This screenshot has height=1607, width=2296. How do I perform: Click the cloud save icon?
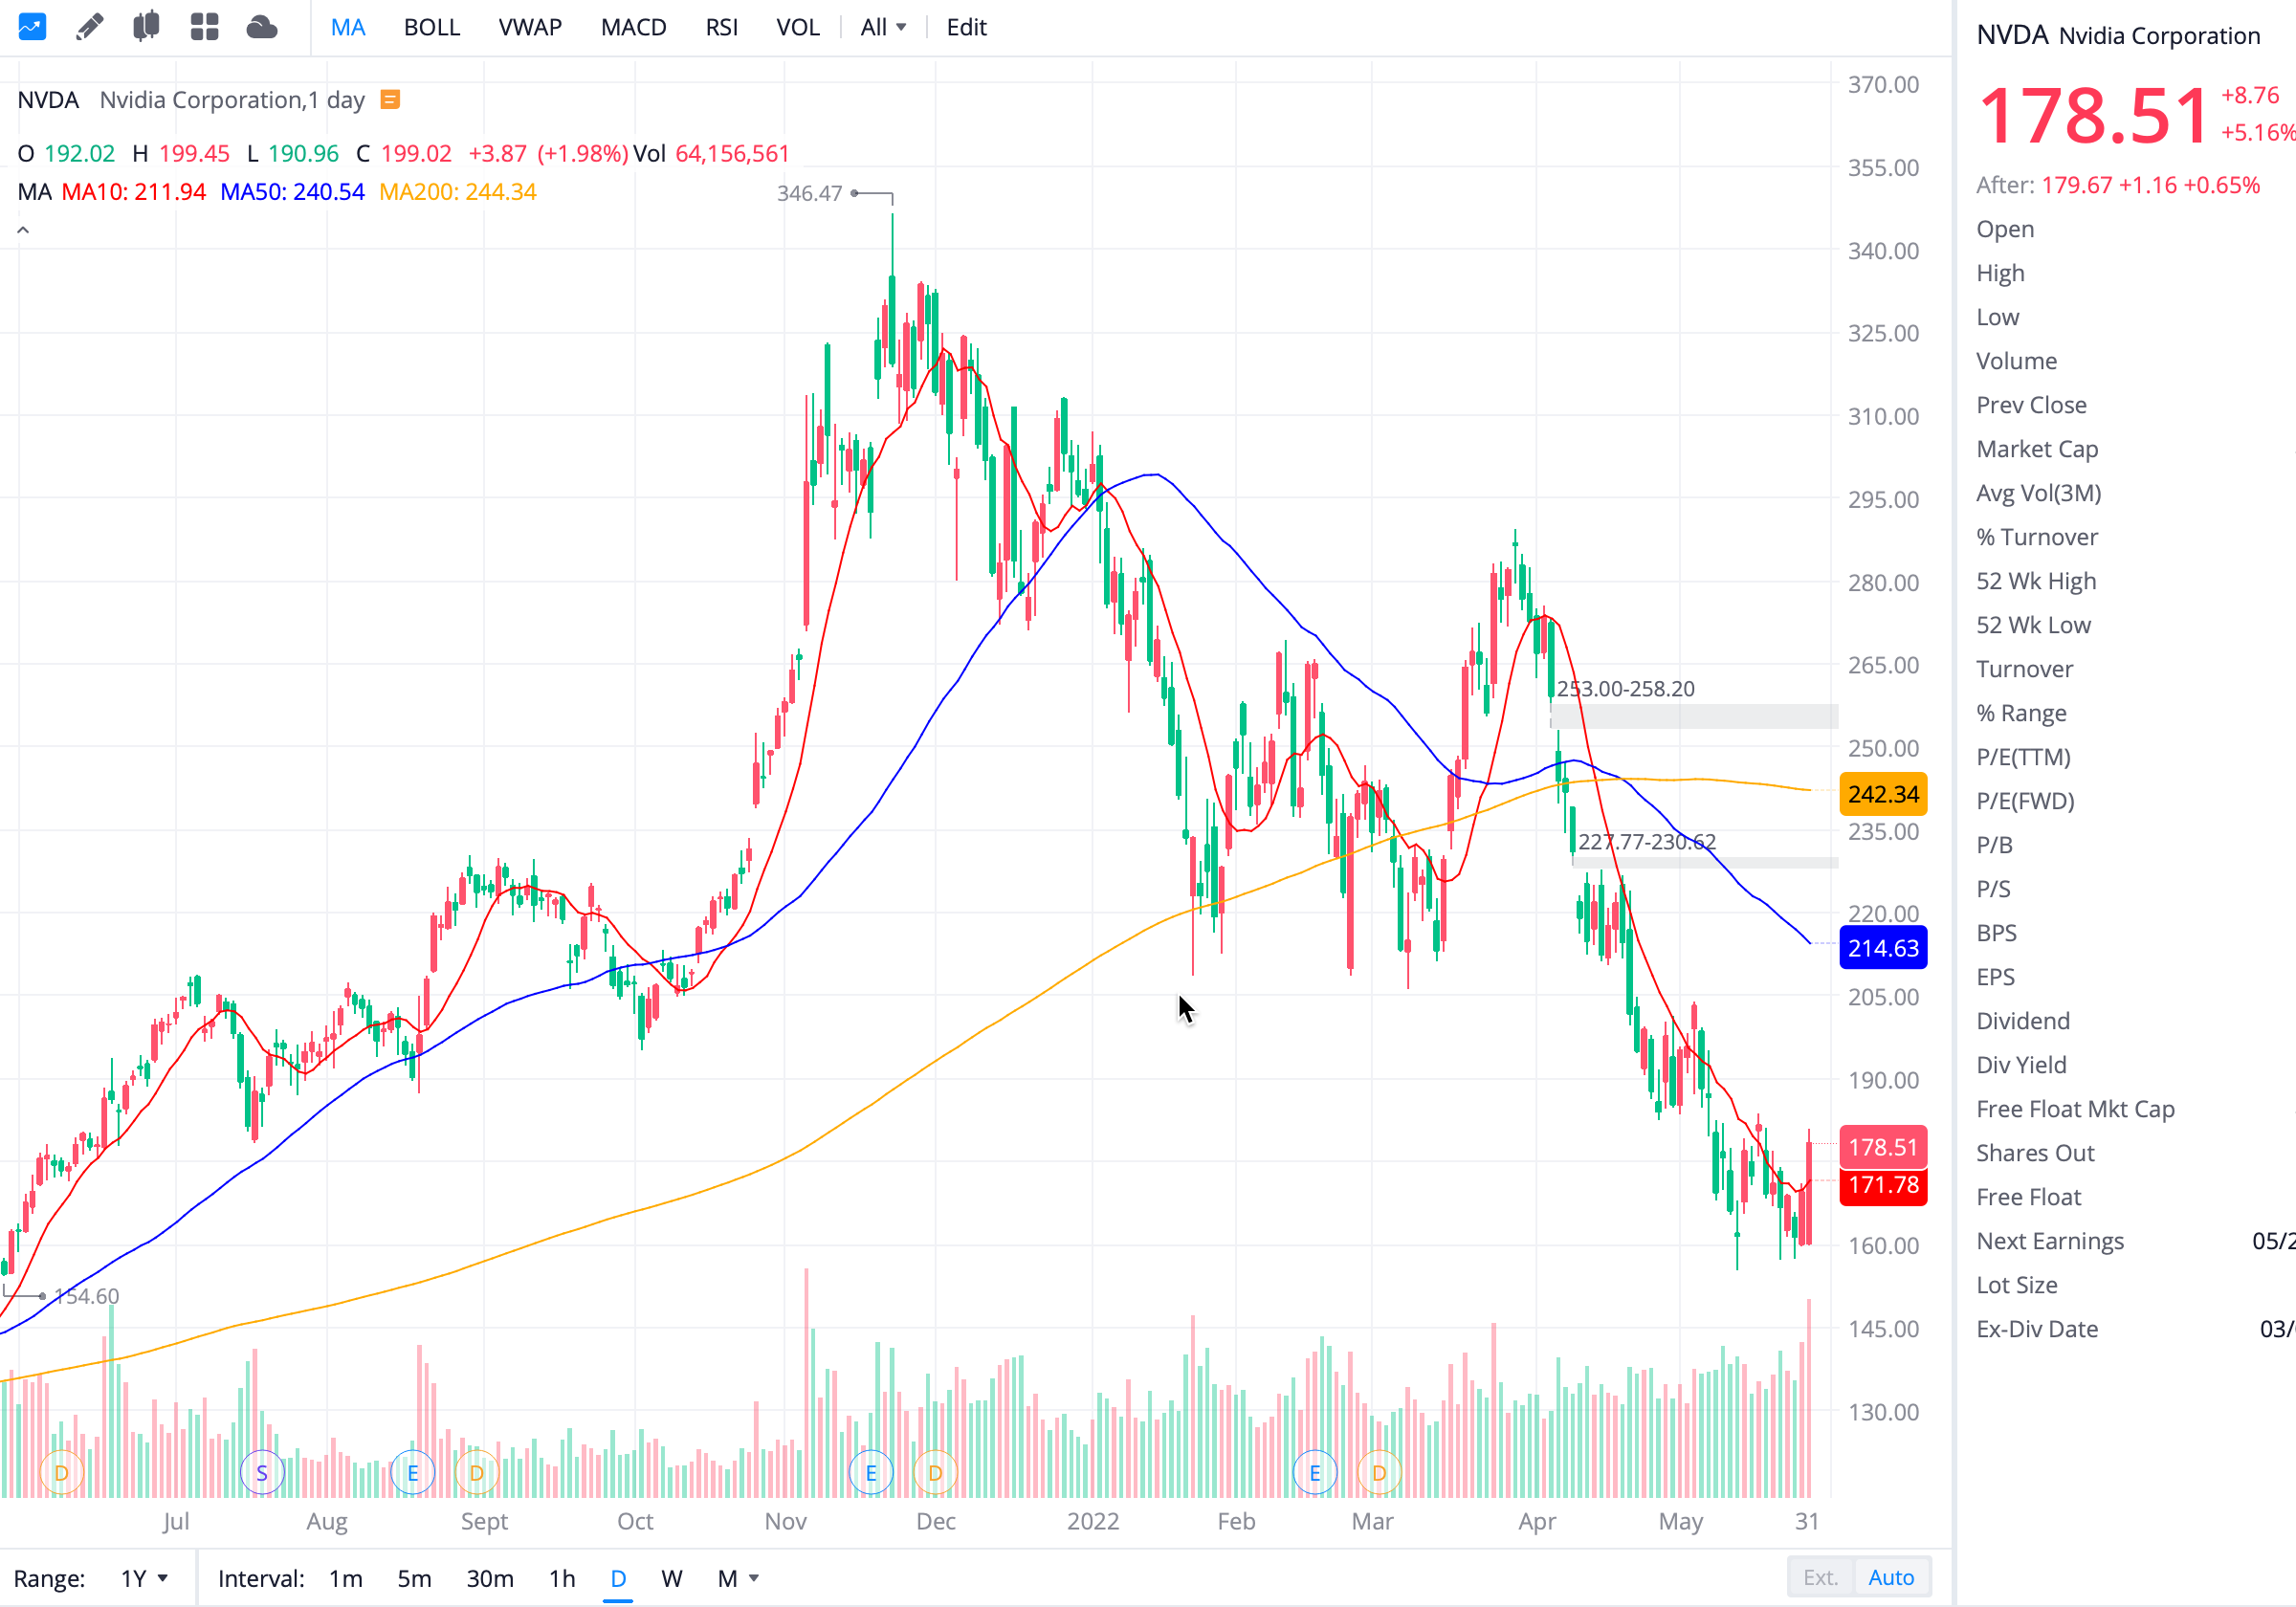262,27
